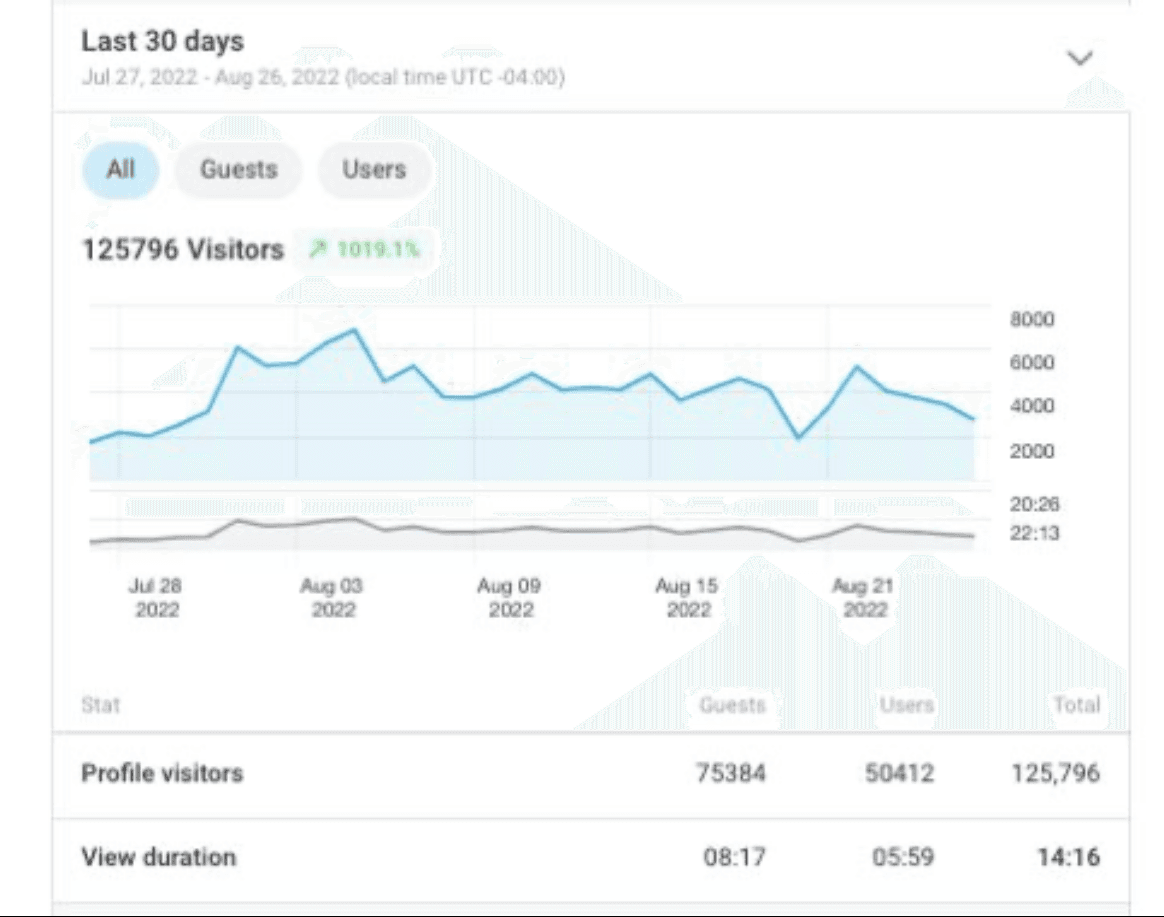Select the View duration row label
Screen dimensions: 1164x917
point(159,857)
